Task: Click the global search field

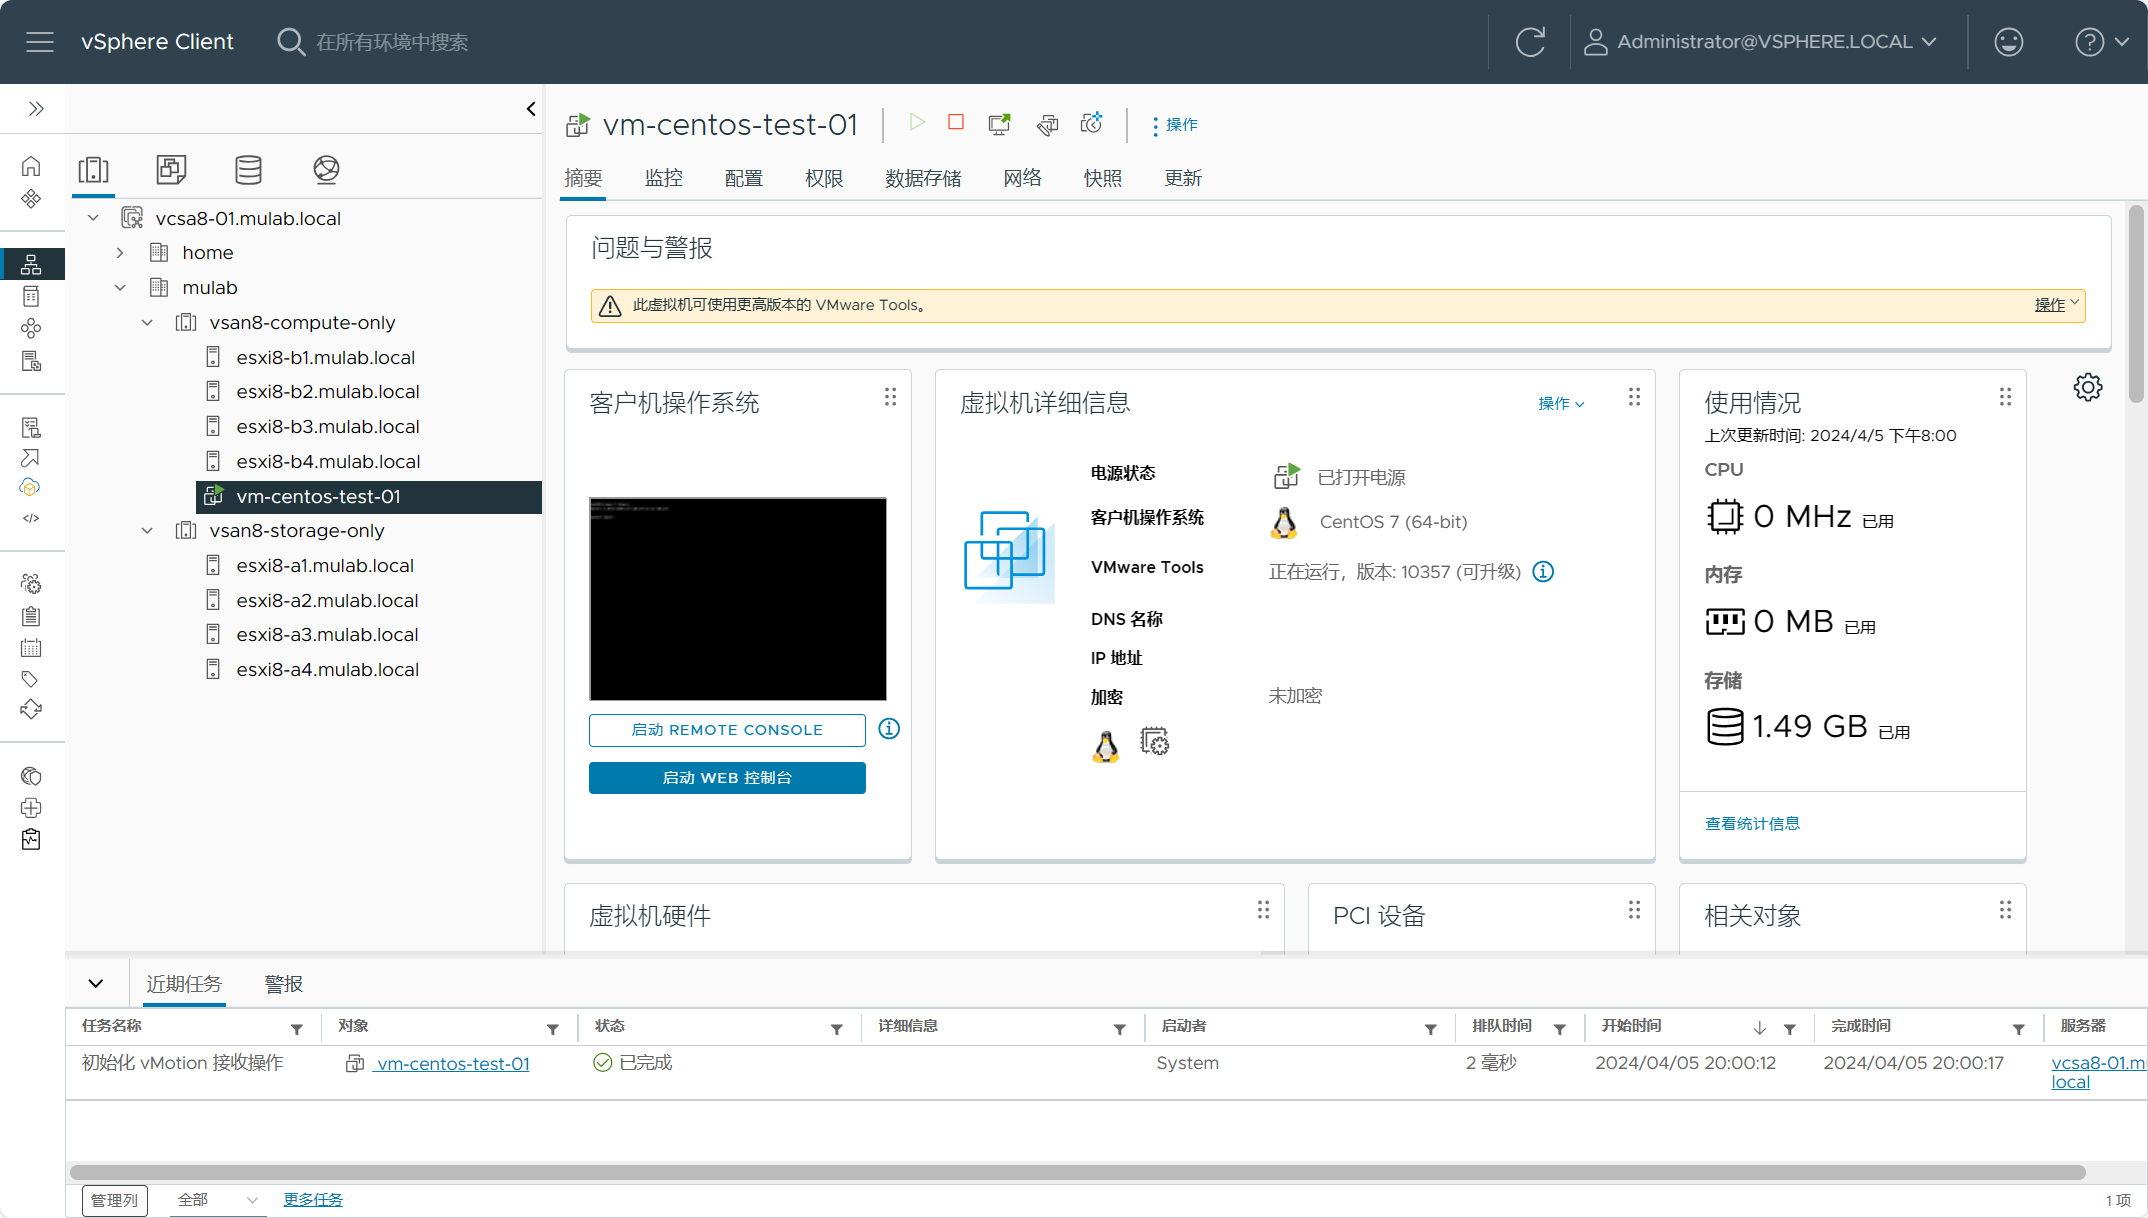Action: (392, 42)
